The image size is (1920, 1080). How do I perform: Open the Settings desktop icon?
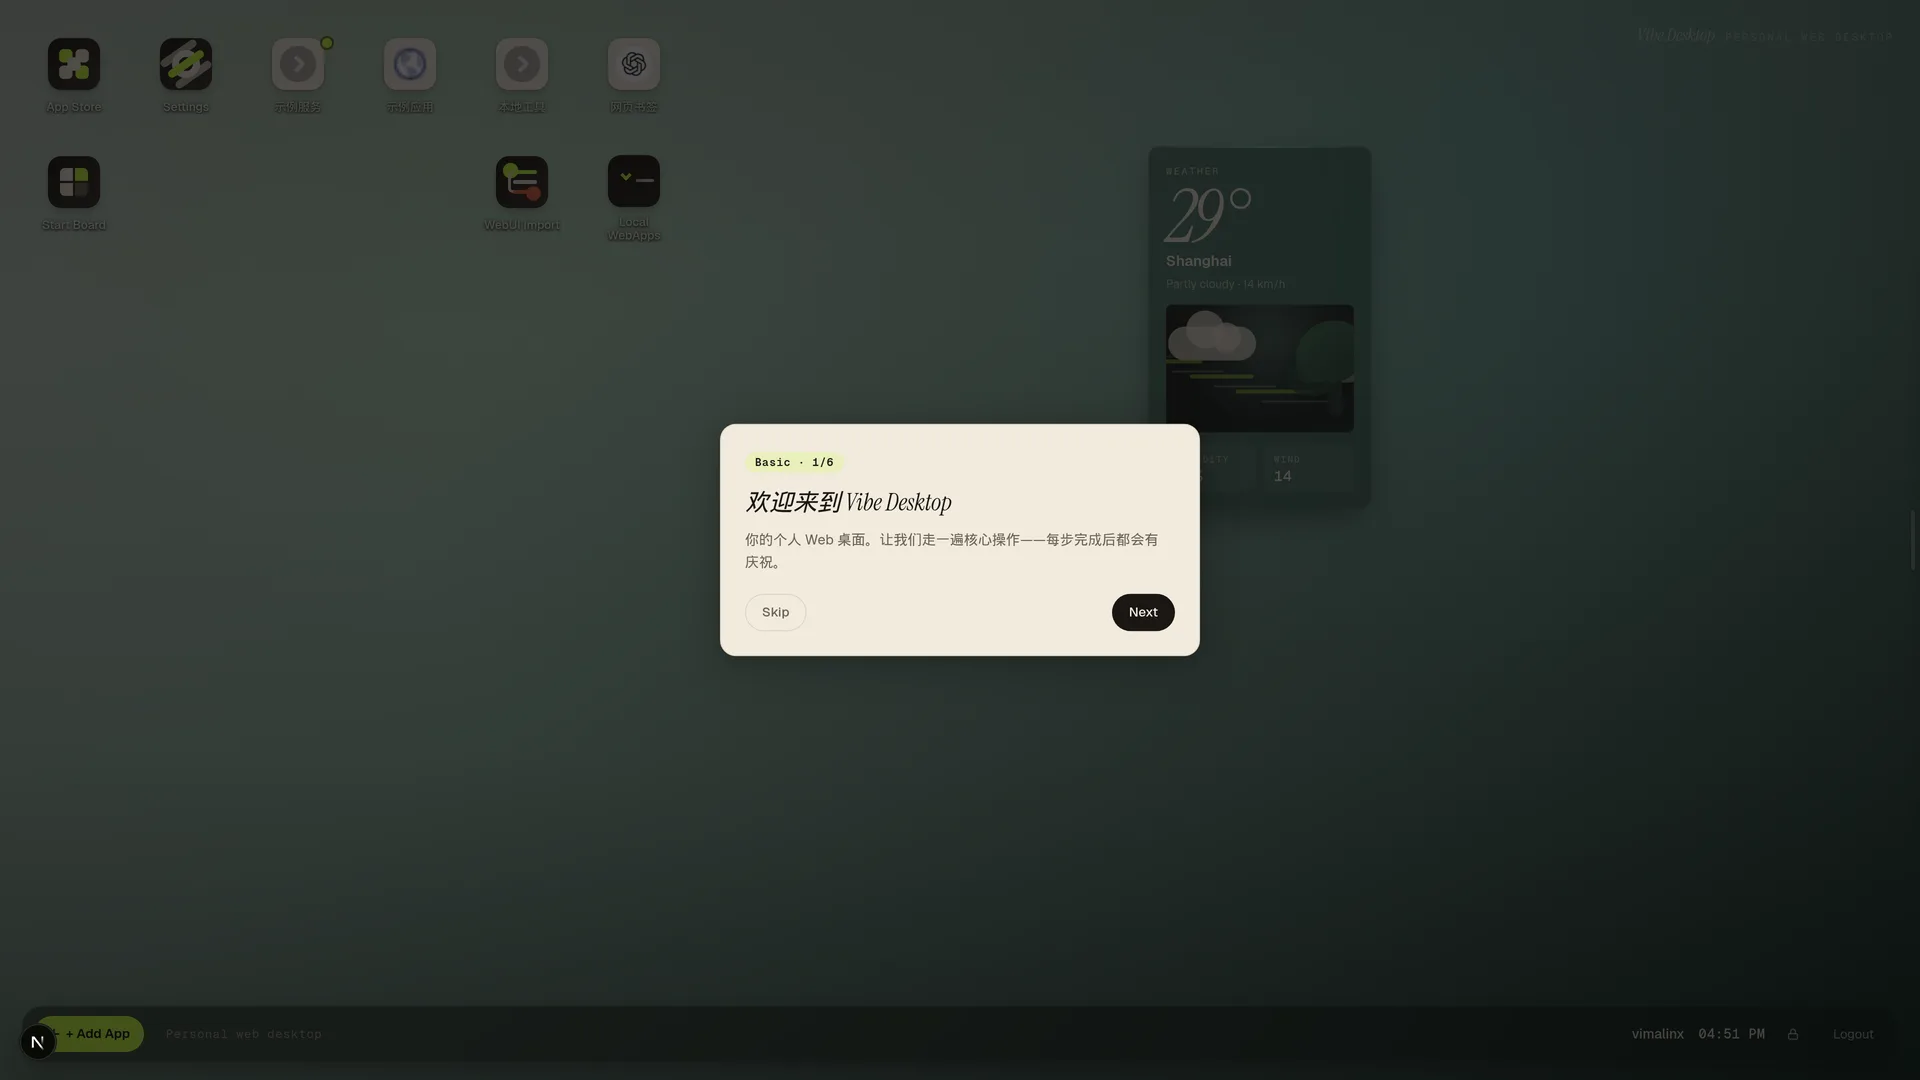point(186,64)
